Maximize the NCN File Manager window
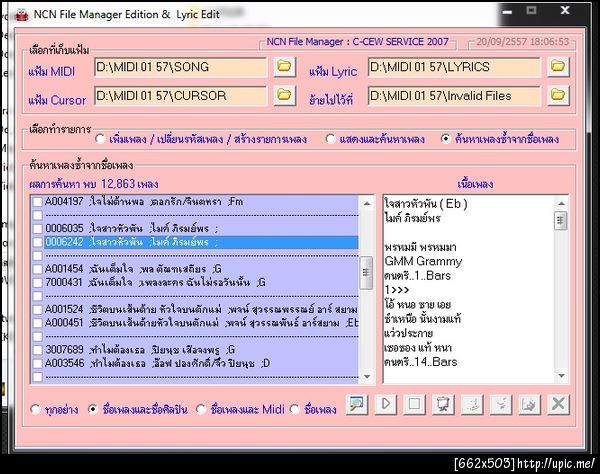This screenshot has height=474, width=600. click(531, 11)
